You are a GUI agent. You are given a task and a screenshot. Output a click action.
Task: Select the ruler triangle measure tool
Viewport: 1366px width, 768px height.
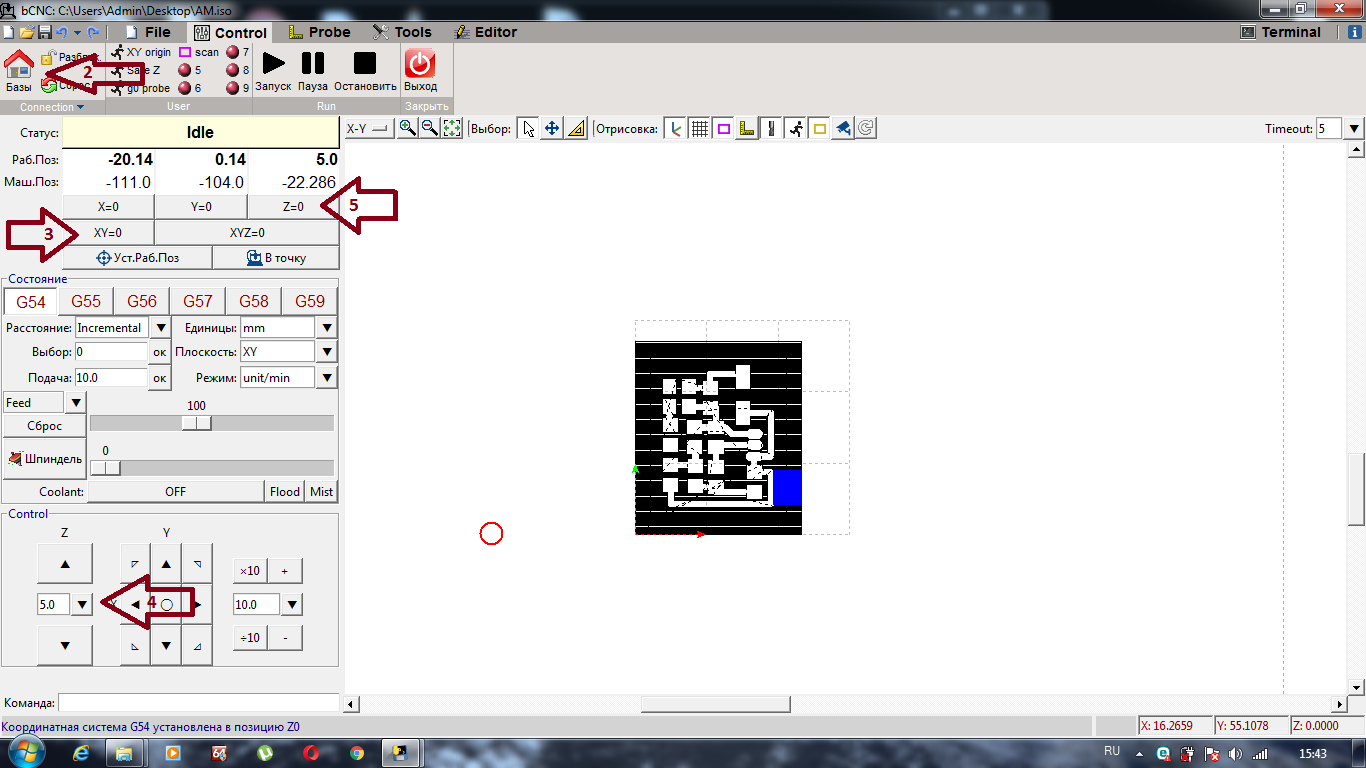point(576,128)
